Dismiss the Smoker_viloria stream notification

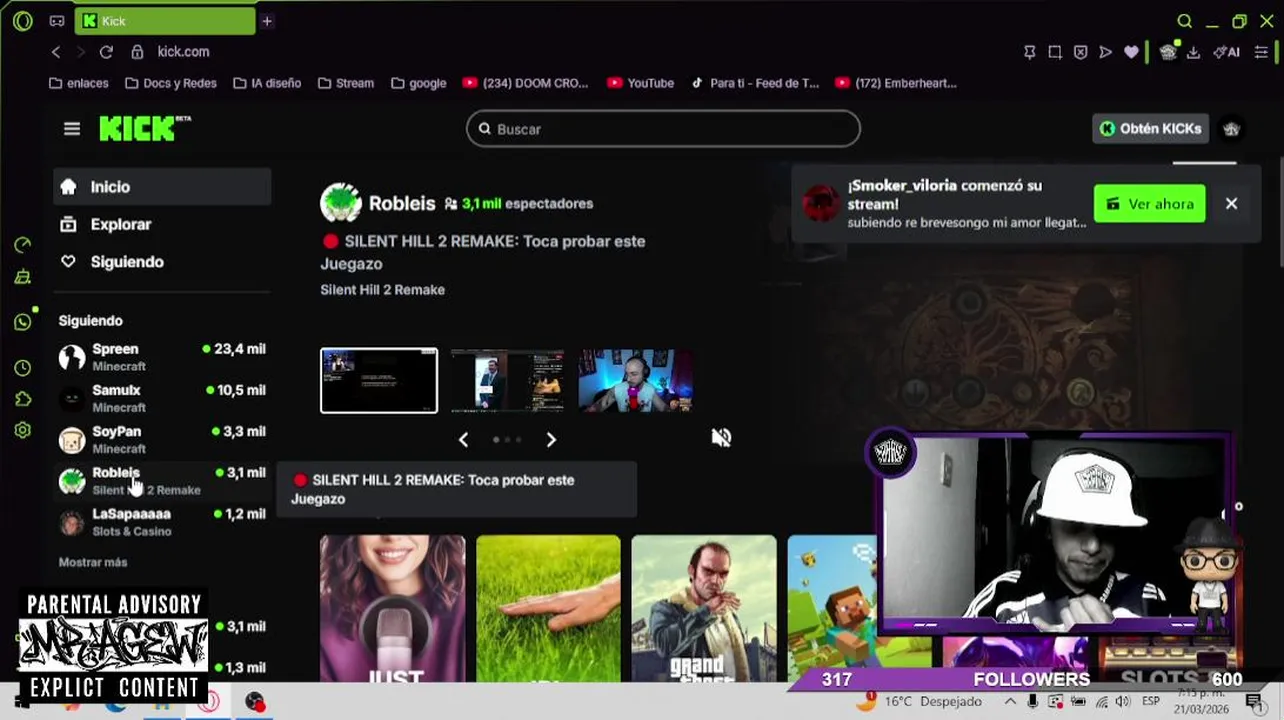pyautogui.click(x=1231, y=204)
